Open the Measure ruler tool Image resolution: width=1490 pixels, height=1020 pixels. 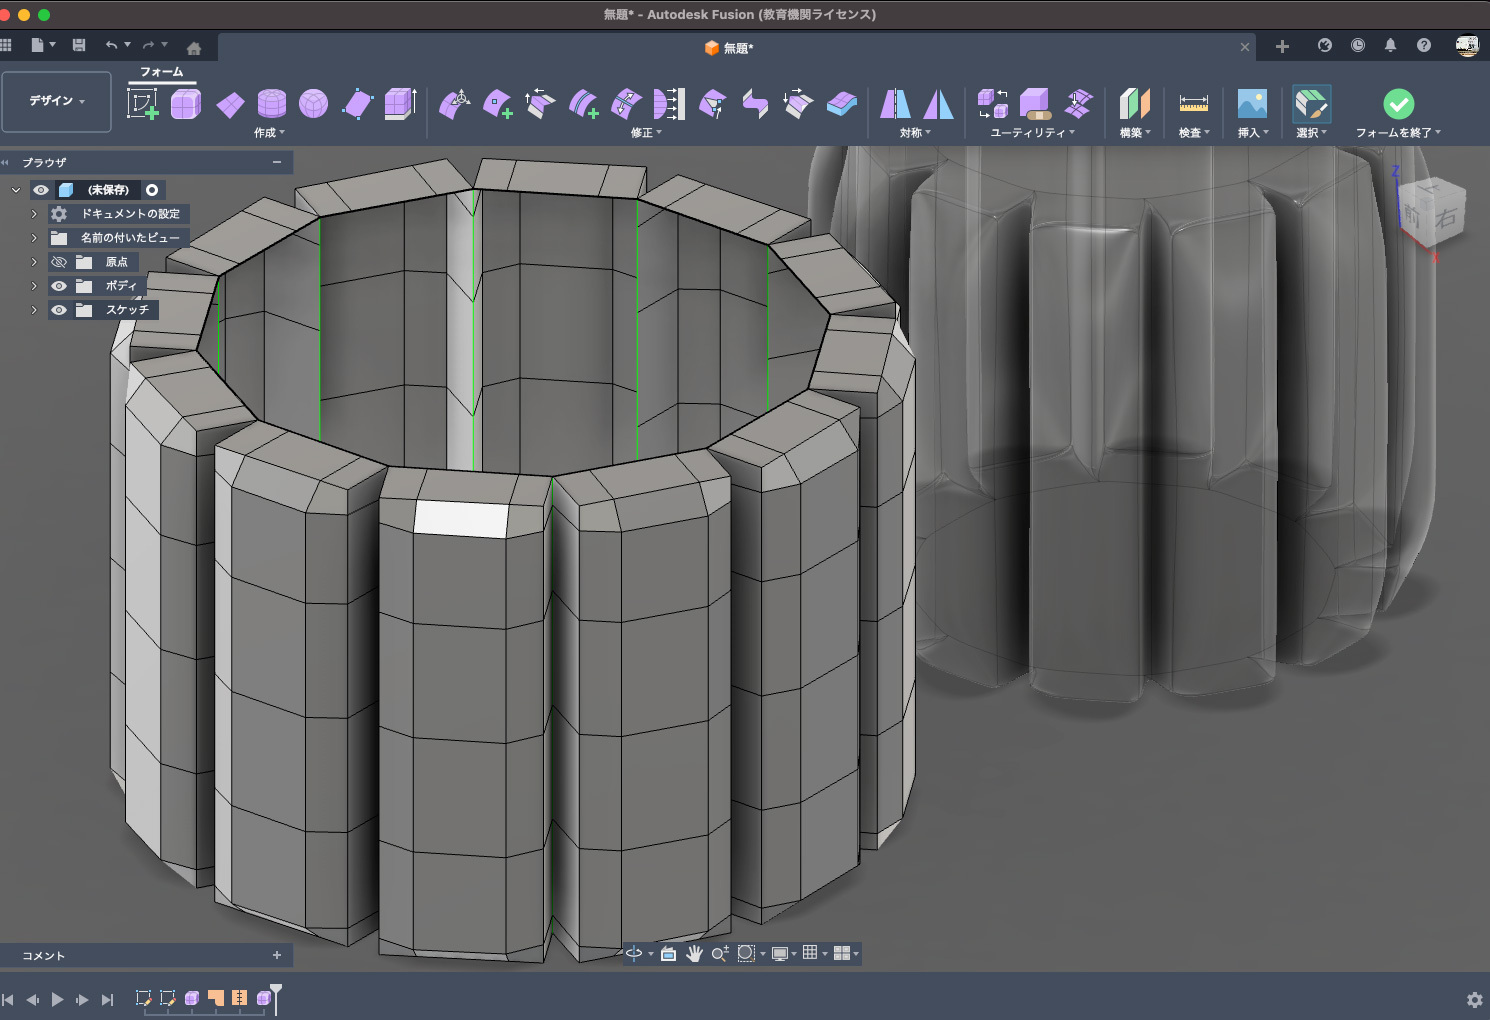coord(1193,104)
